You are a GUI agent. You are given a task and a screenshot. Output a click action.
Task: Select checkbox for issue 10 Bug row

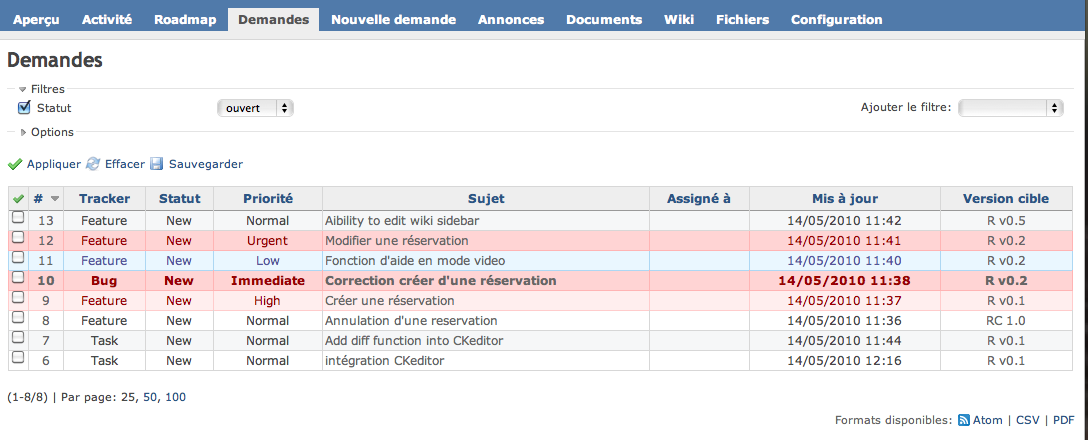[18, 278]
